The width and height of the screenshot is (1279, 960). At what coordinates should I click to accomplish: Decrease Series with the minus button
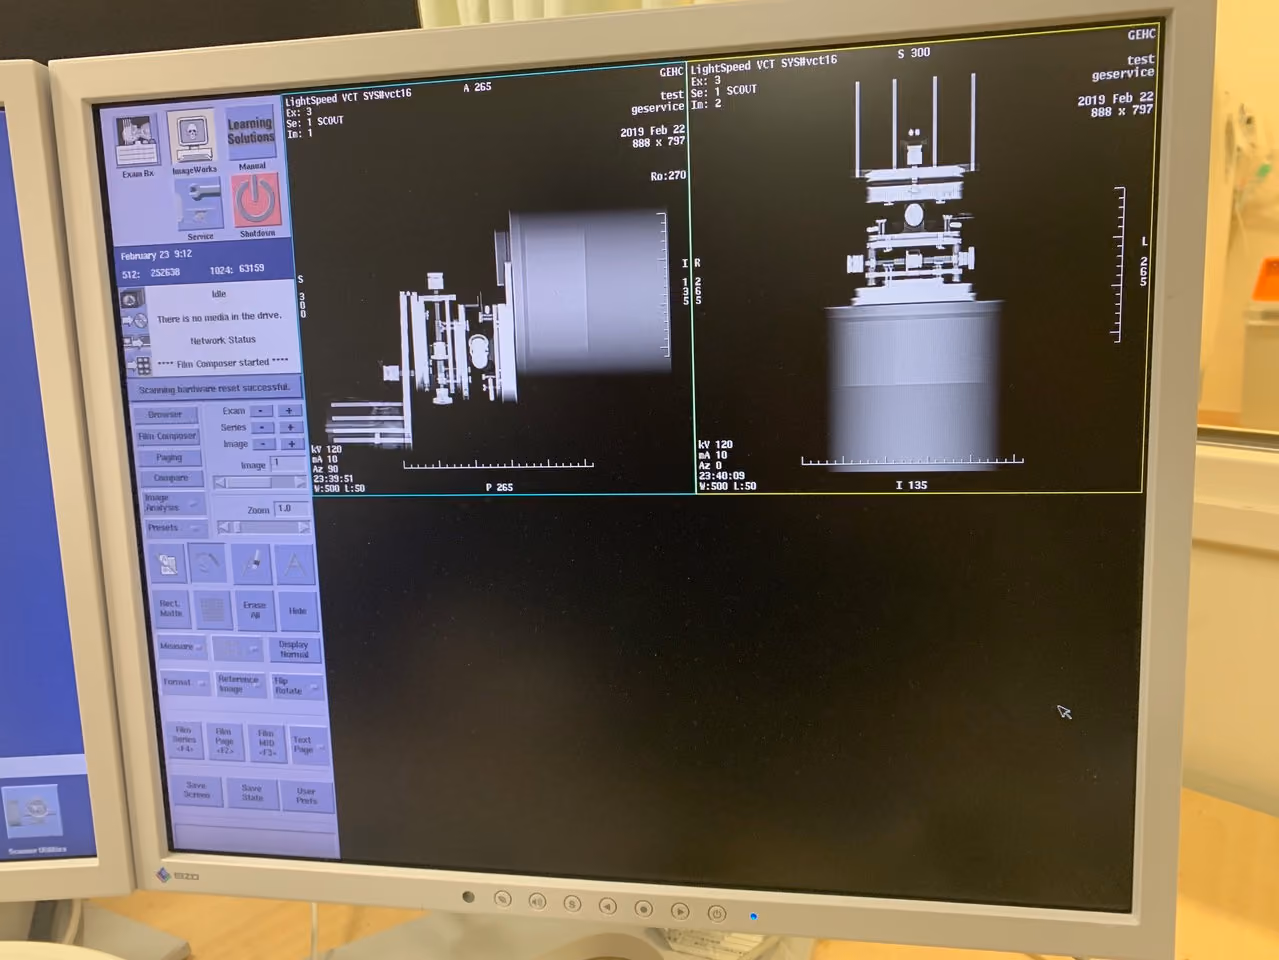[x=262, y=427]
